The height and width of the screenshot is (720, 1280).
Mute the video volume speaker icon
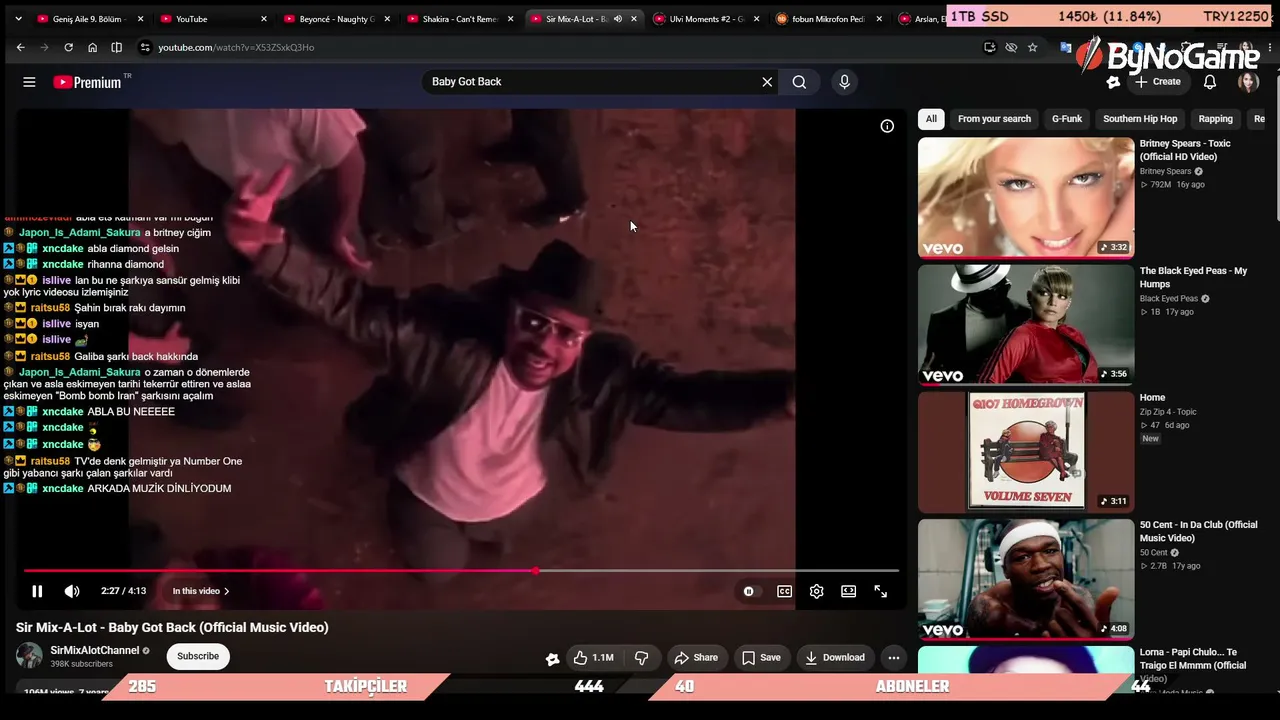72,591
